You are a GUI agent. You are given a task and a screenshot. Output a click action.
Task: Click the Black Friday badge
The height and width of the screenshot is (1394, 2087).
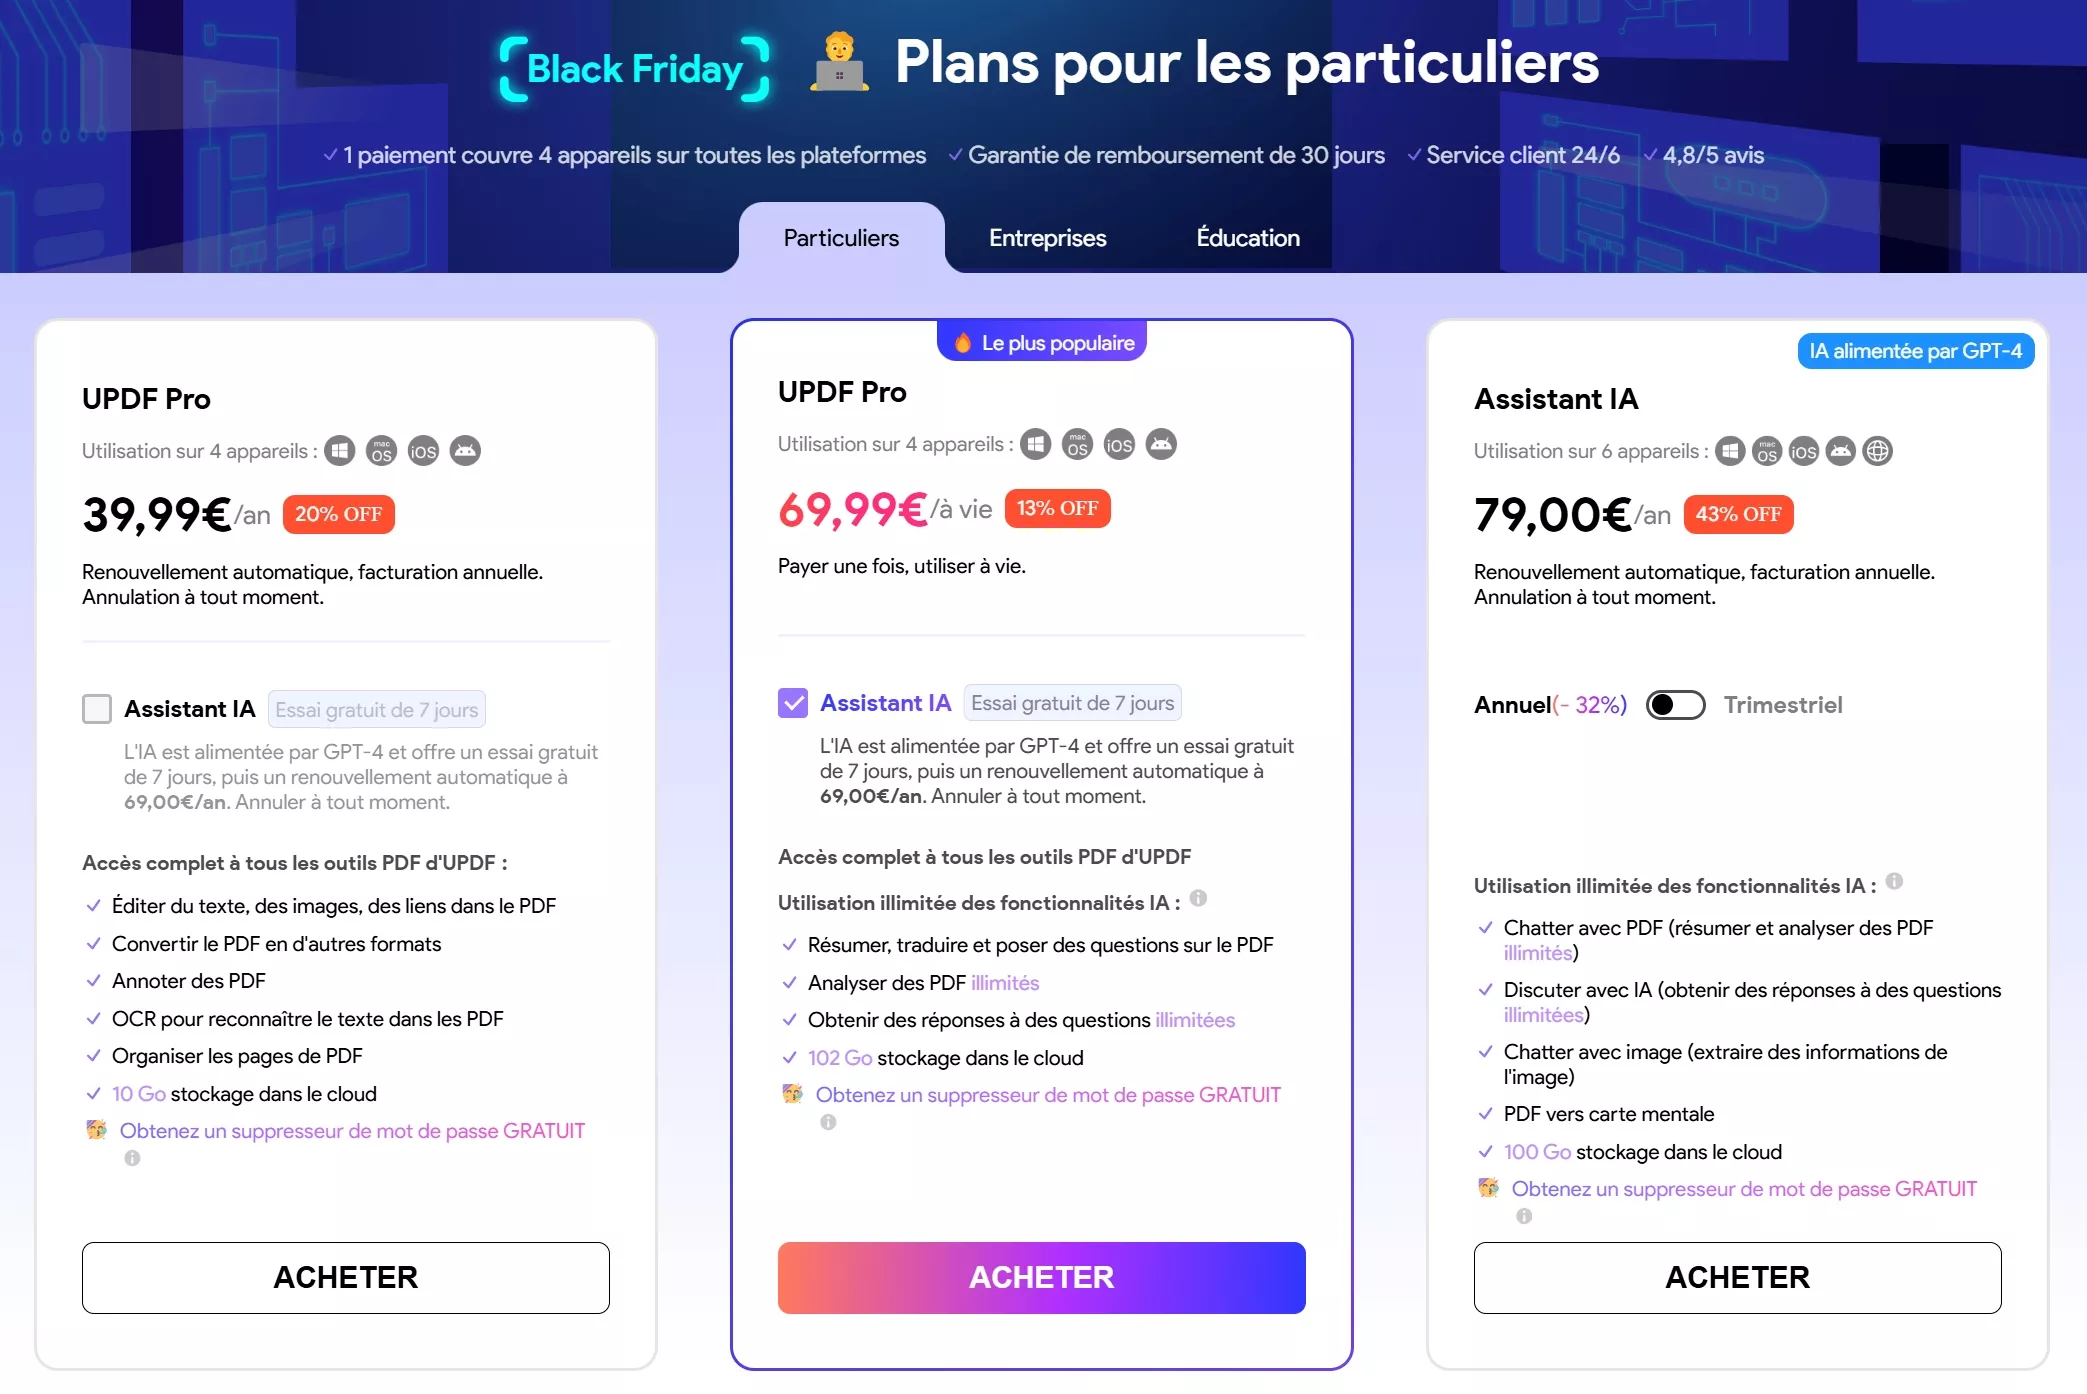634,69
